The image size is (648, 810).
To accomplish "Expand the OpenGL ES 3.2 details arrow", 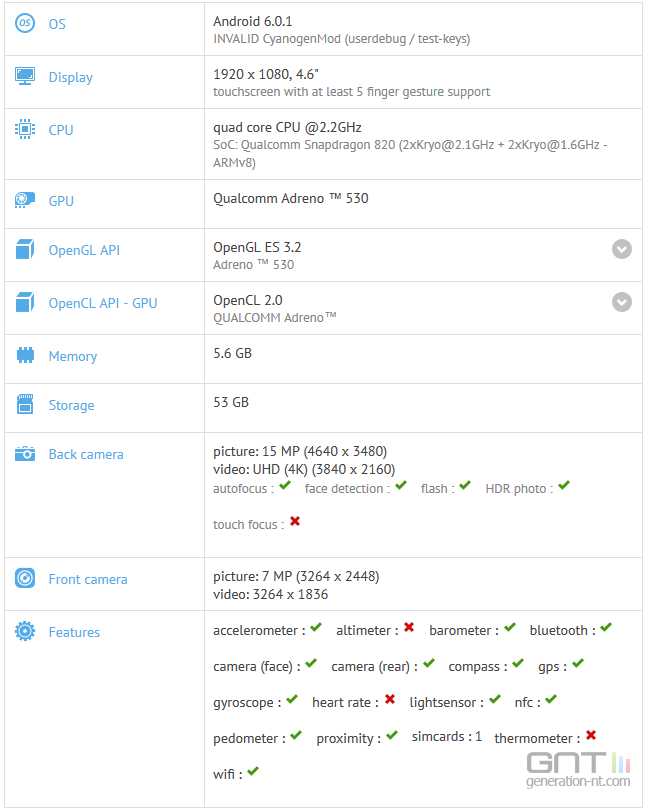I will tap(622, 249).
